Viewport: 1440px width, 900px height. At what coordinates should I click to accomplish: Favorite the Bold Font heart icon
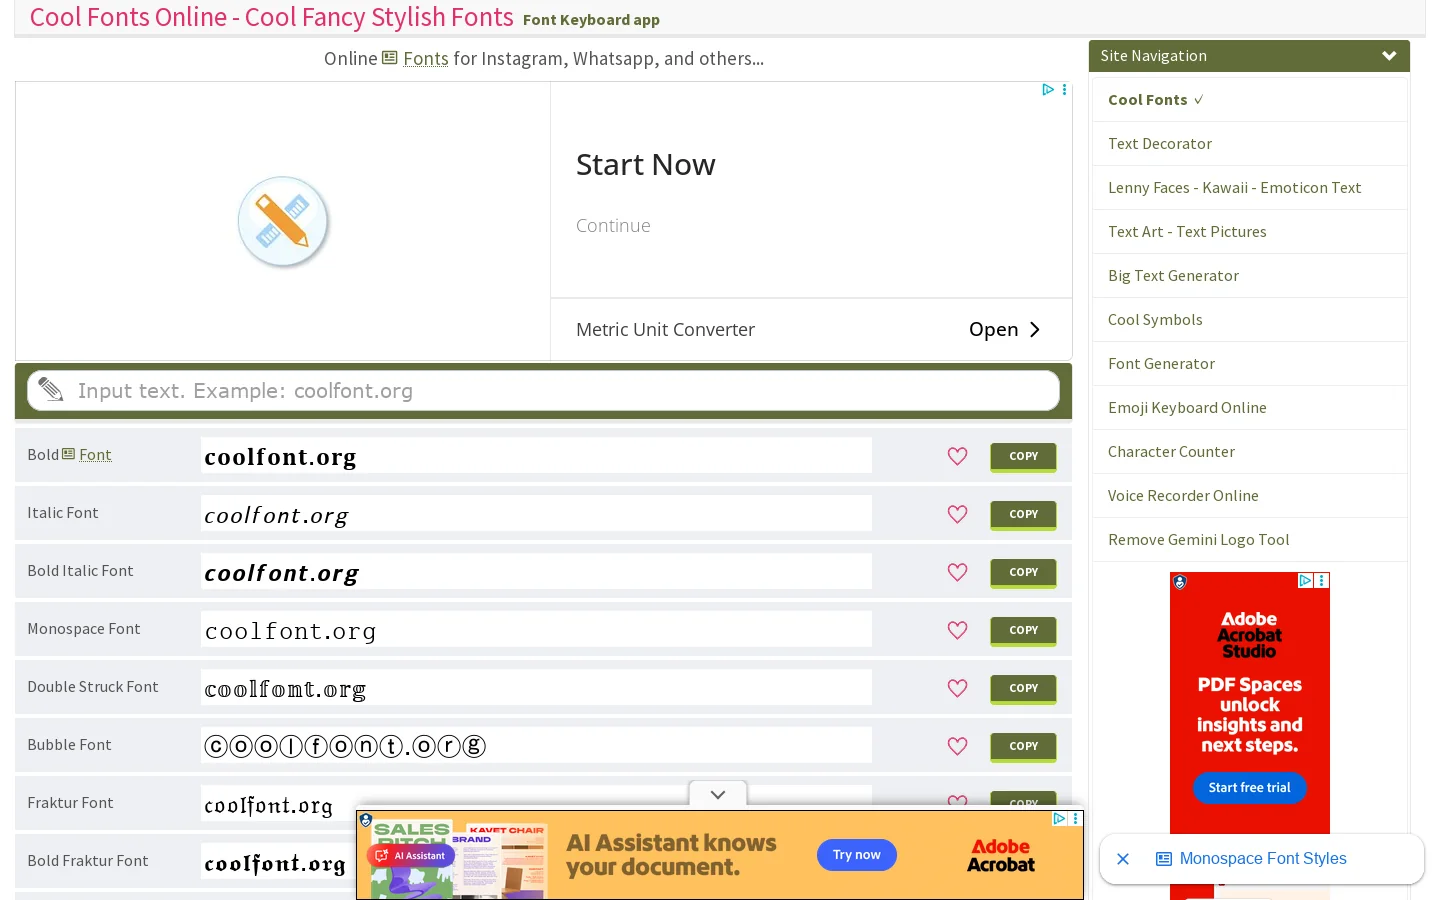957,456
